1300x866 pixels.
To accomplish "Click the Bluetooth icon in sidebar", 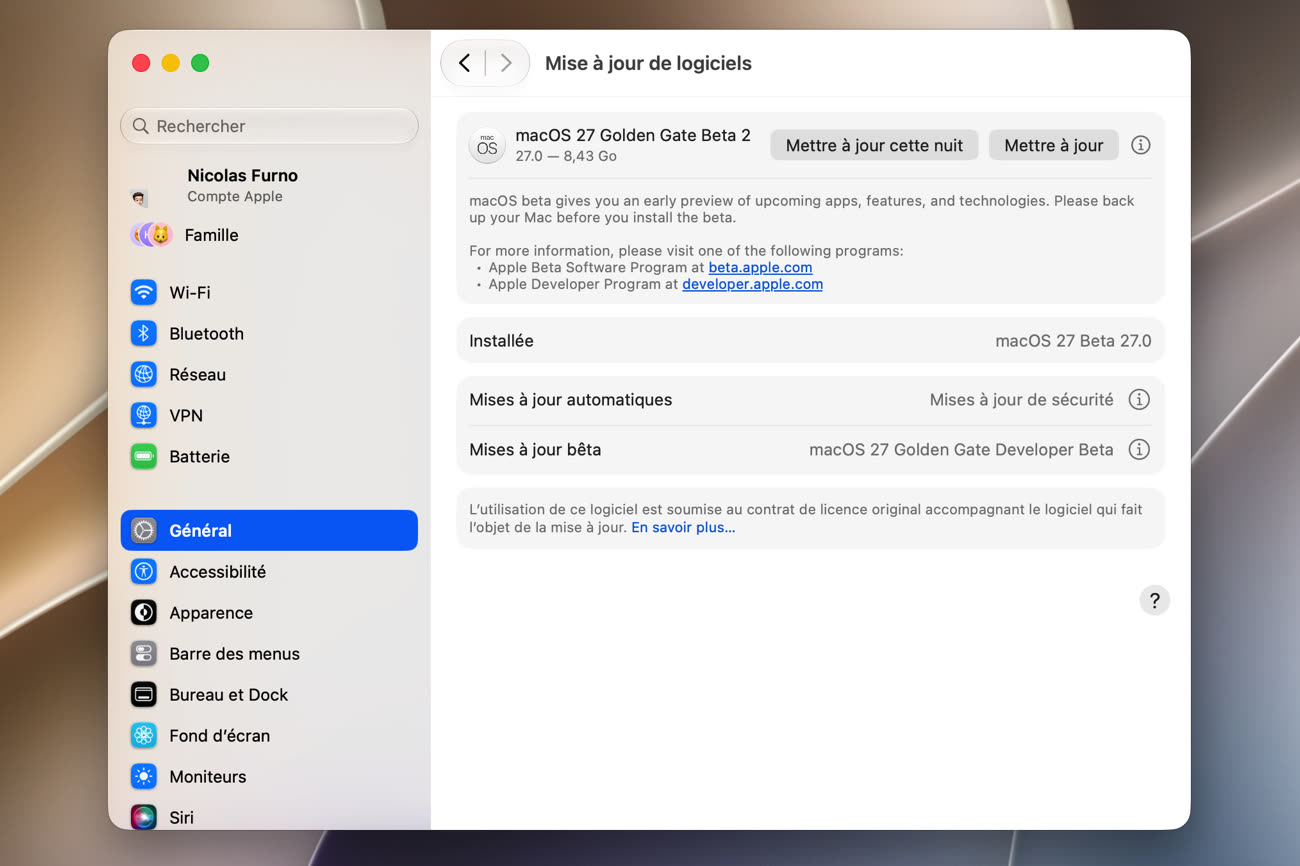I will point(144,333).
